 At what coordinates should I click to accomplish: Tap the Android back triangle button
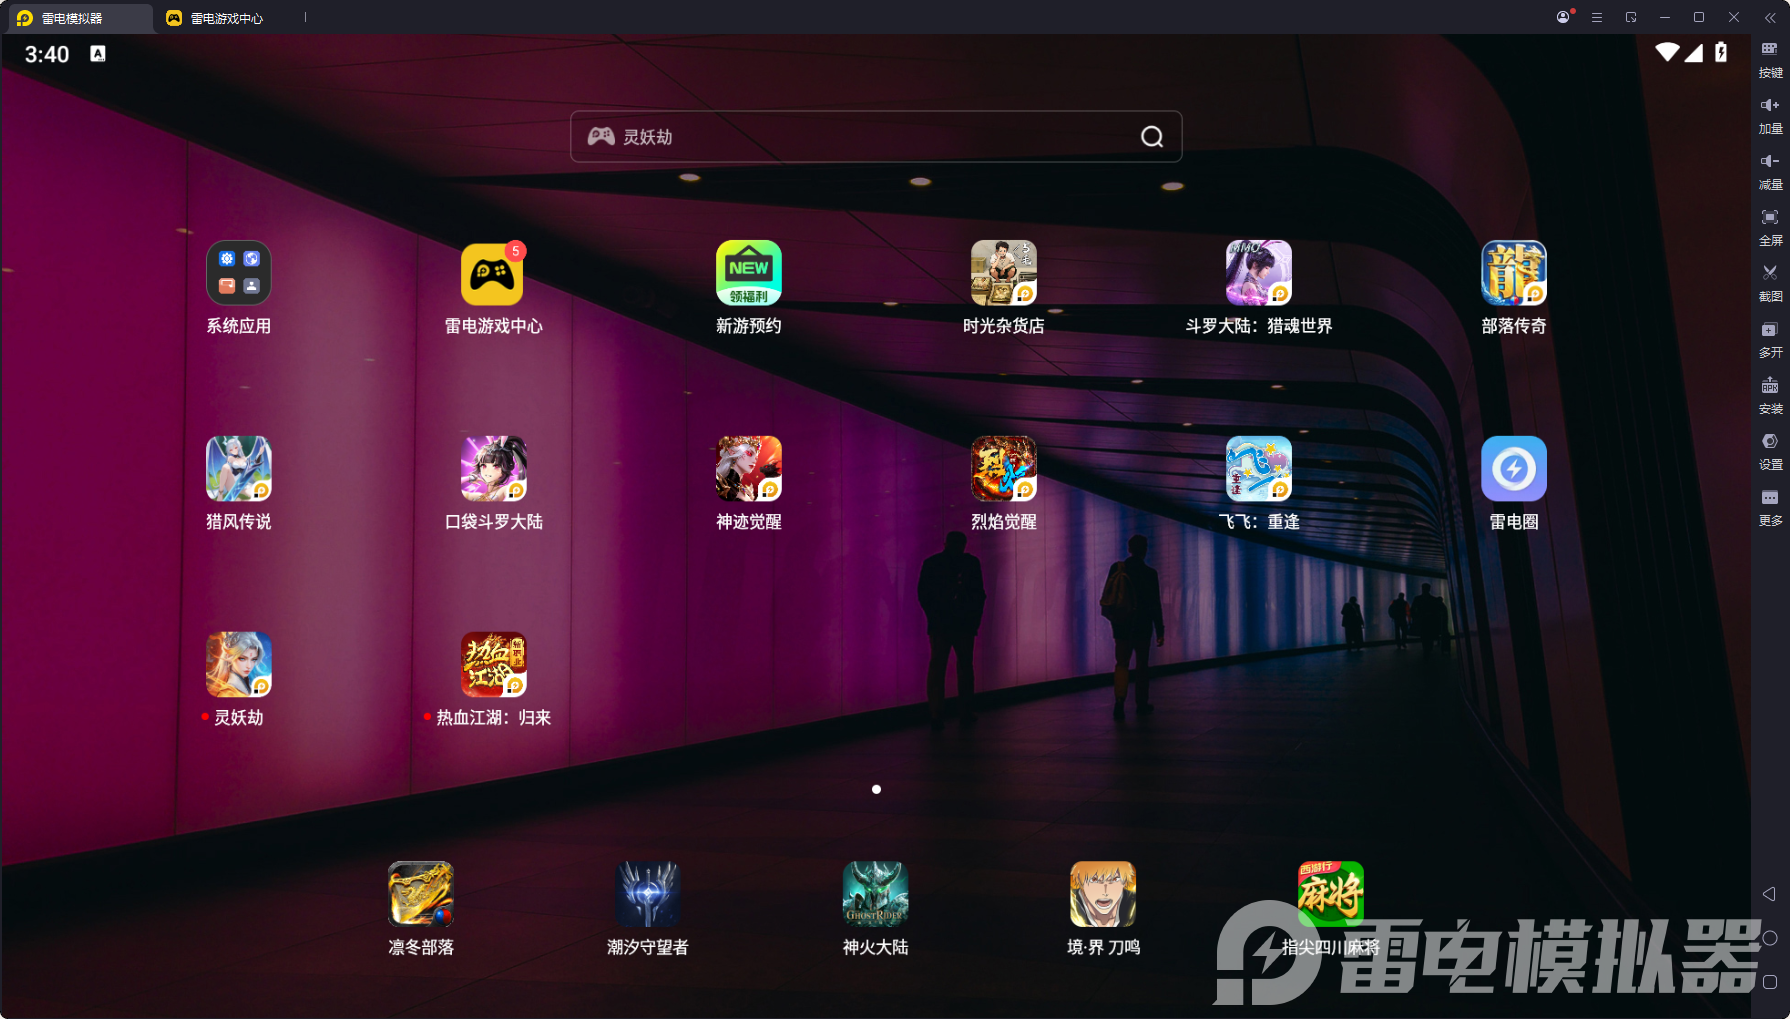(x=1769, y=894)
